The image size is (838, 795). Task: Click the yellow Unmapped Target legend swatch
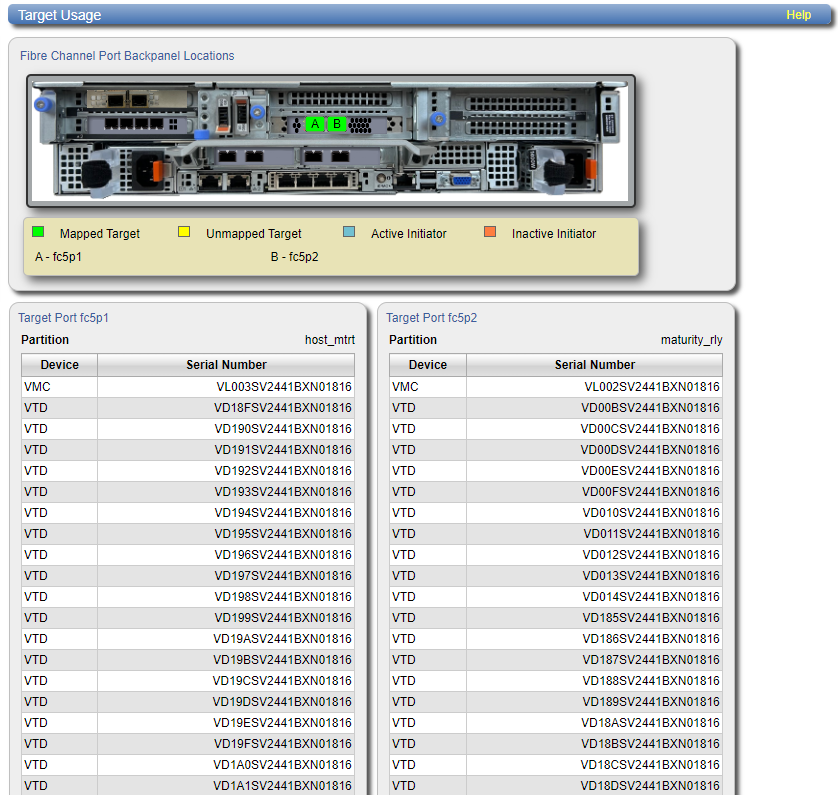coord(184,232)
